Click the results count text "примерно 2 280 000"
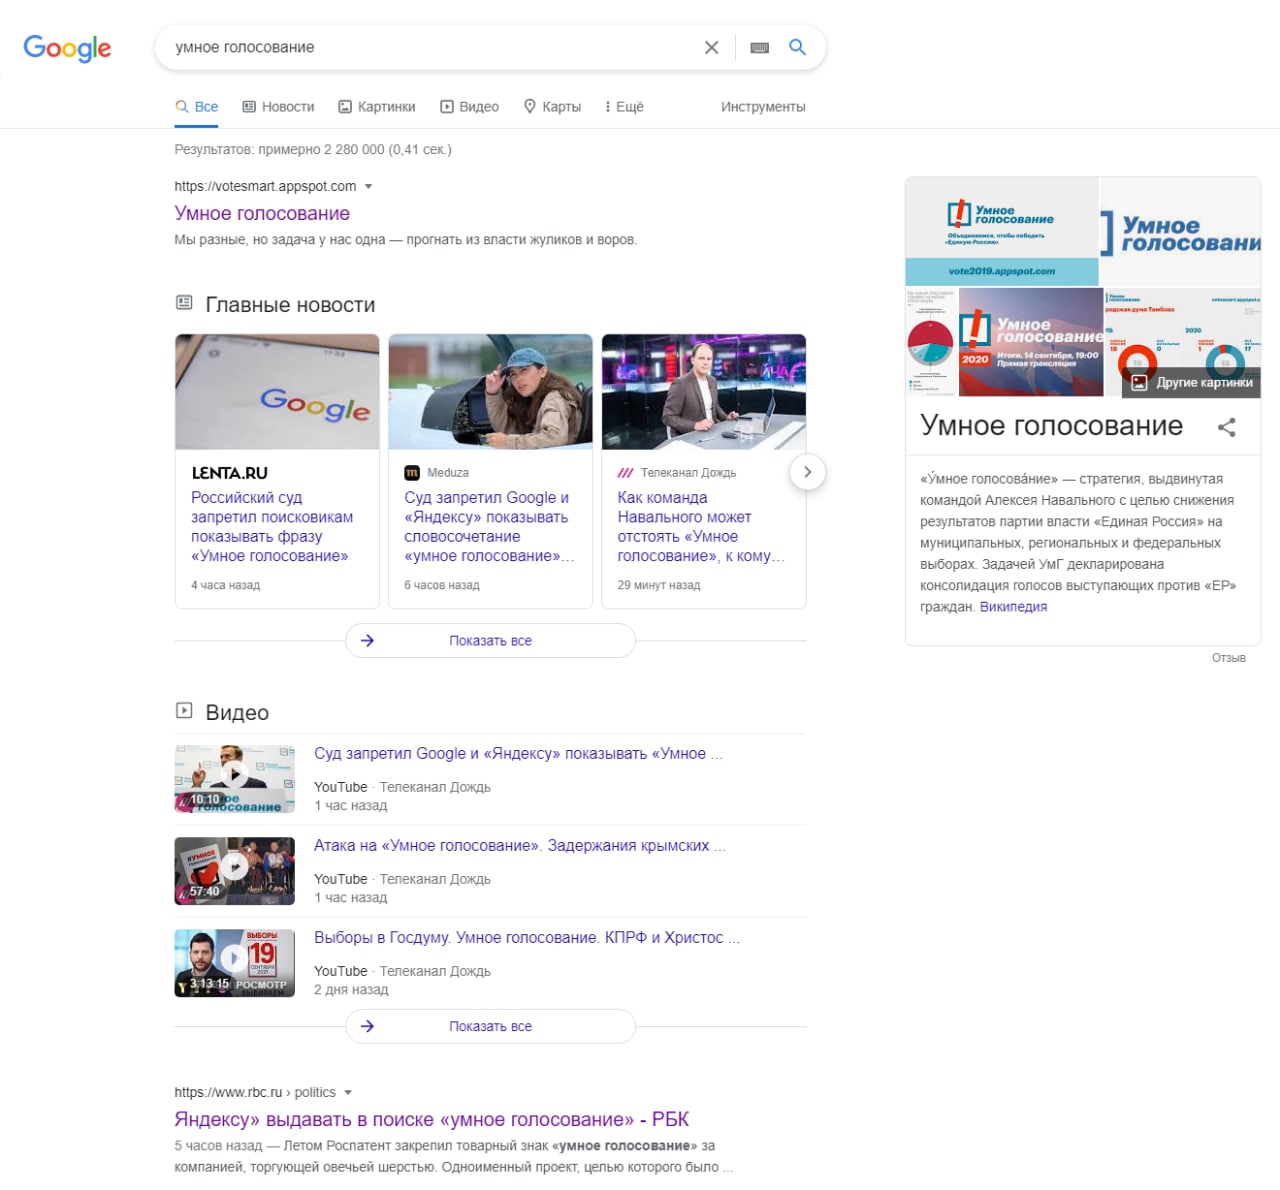The image size is (1280, 1190). pos(321,150)
